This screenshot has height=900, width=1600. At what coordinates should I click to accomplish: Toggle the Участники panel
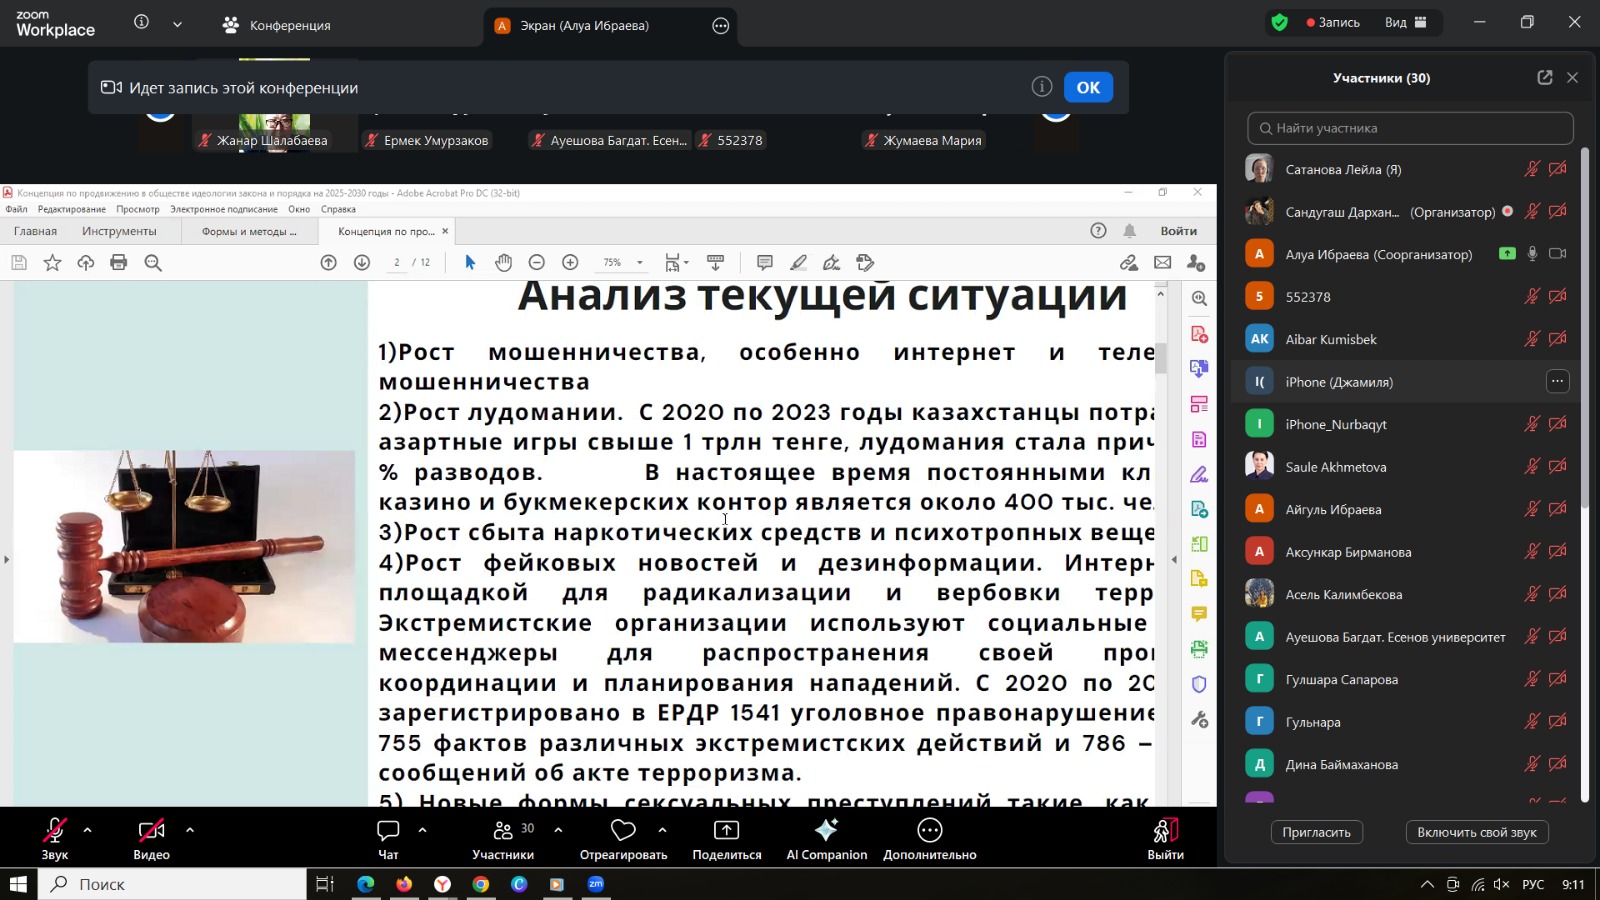tap(503, 838)
